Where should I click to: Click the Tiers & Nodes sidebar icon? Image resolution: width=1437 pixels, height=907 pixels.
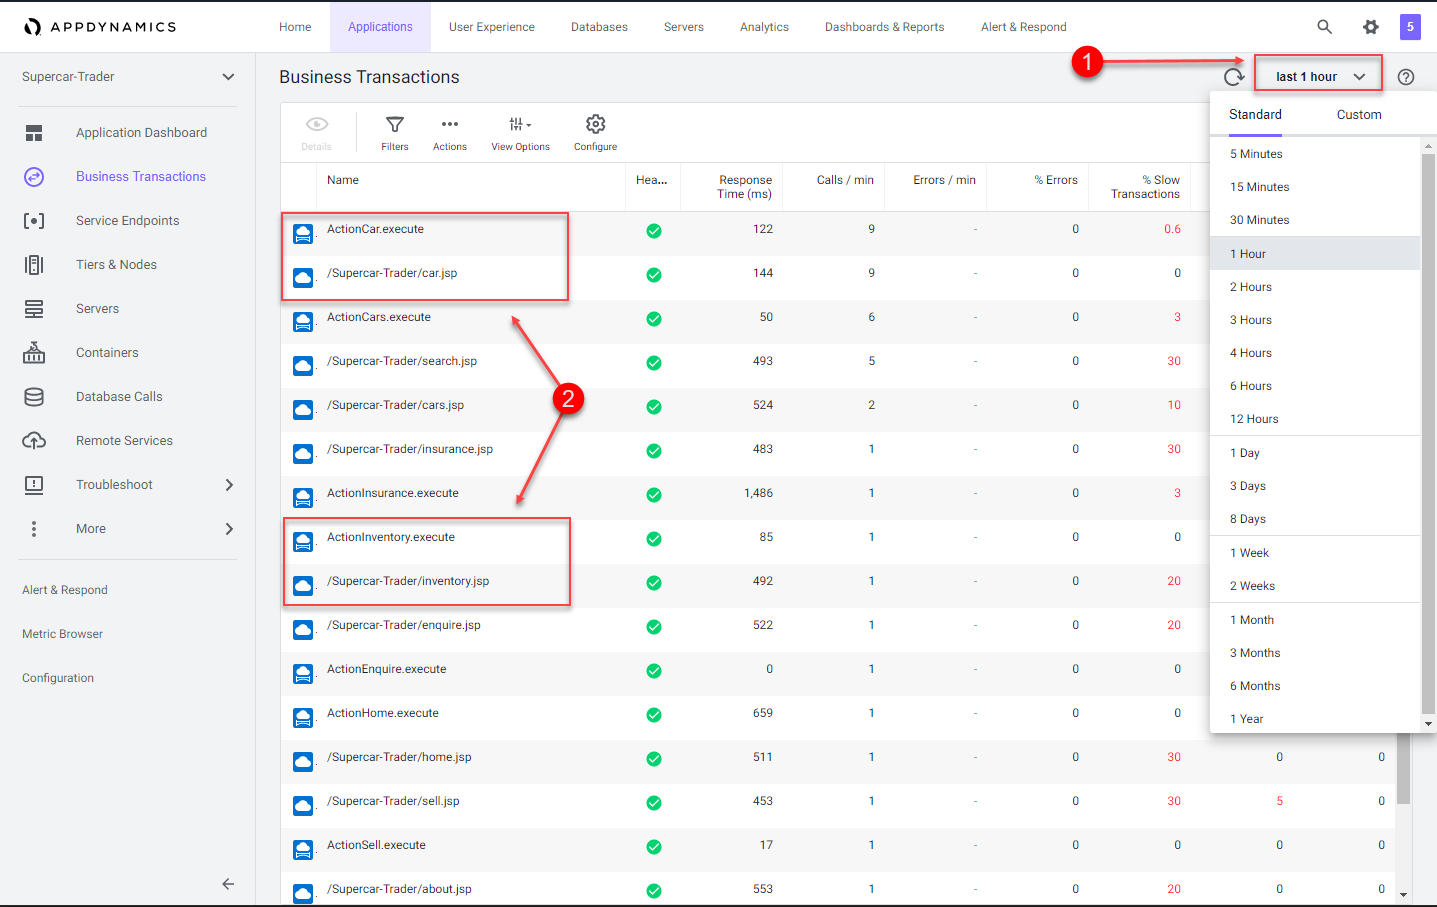tap(34, 265)
